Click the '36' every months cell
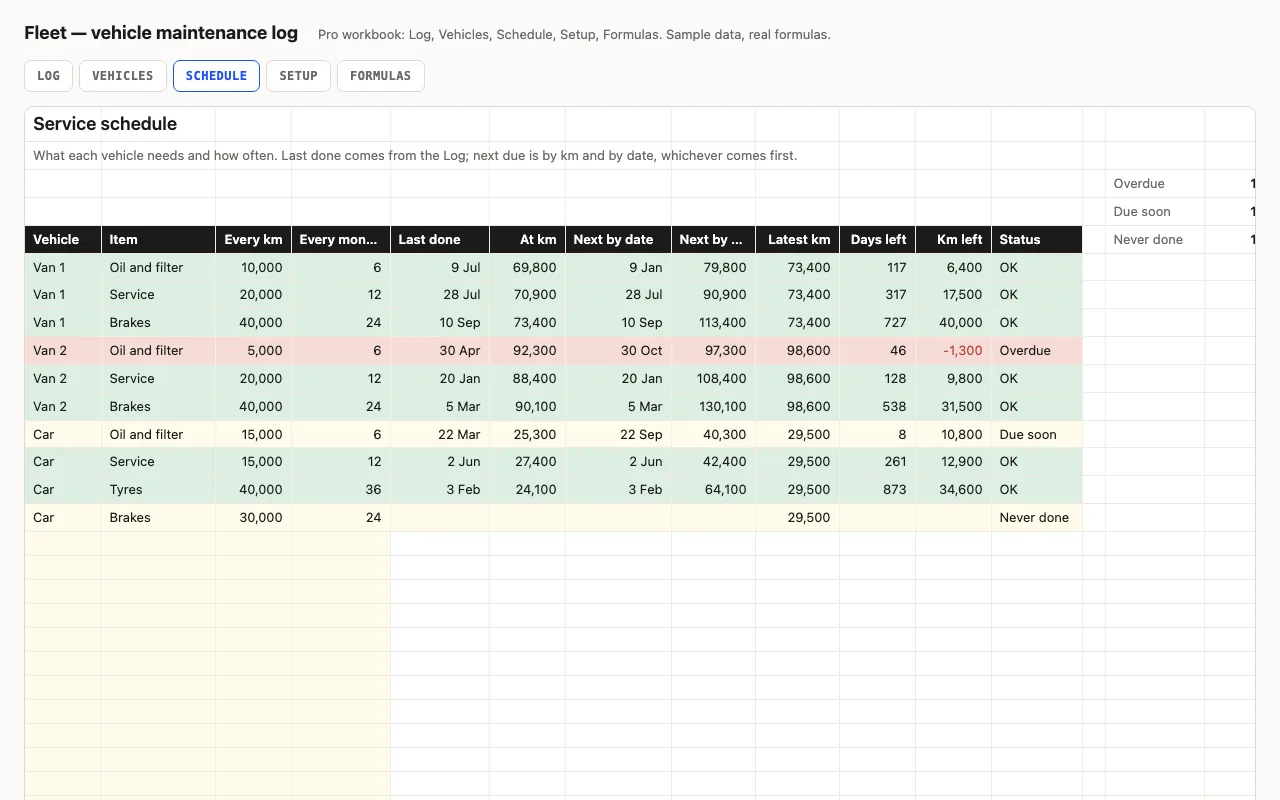Viewport: 1280px width, 800px height. click(x=341, y=490)
